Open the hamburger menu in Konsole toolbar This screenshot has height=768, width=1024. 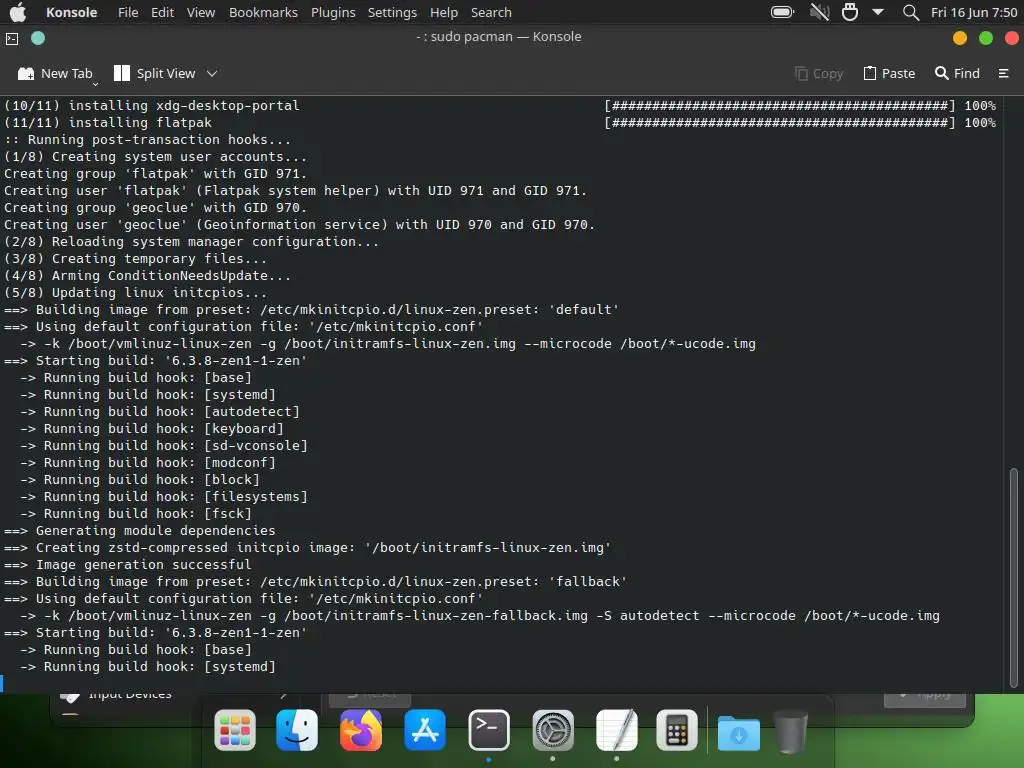pyautogui.click(x=1004, y=73)
